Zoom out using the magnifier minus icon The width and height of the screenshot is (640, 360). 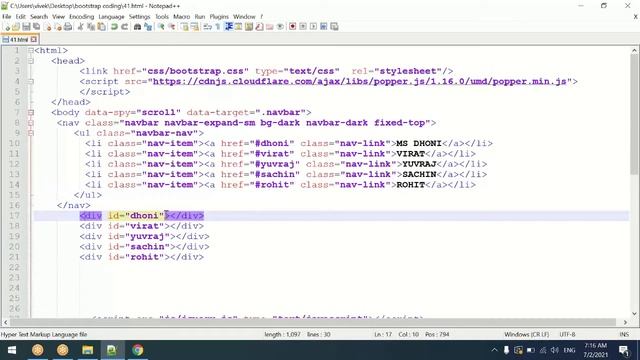pyautogui.click(x=172, y=27)
